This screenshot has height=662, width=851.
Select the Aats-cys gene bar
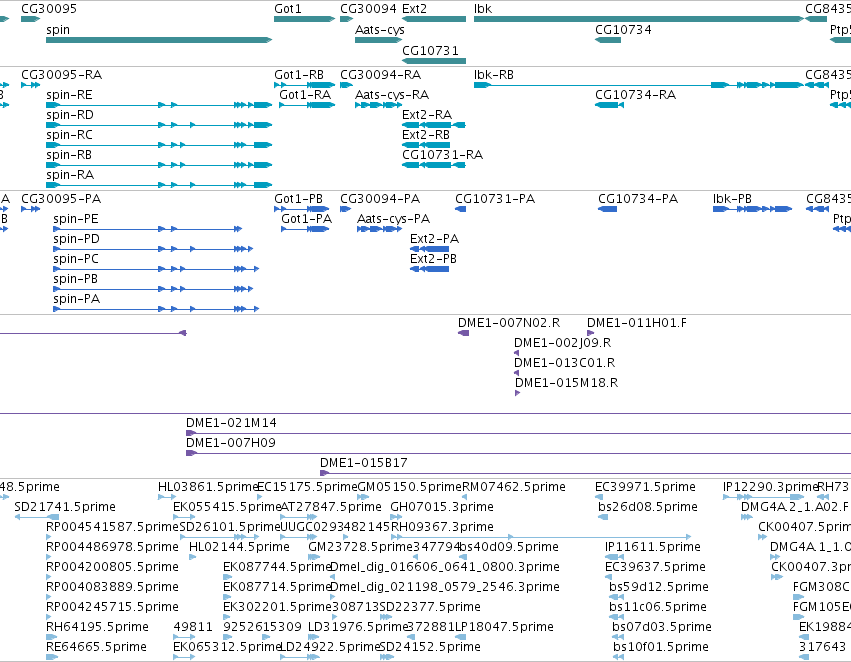click(378, 40)
